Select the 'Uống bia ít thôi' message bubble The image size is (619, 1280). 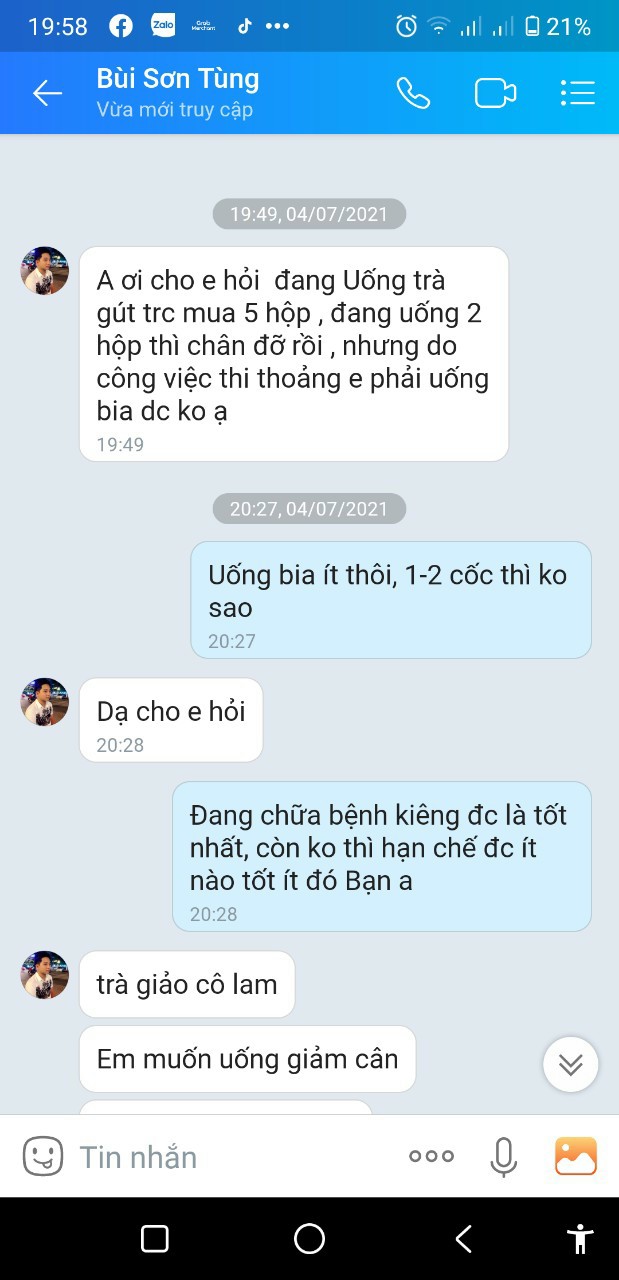(x=391, y=600)
